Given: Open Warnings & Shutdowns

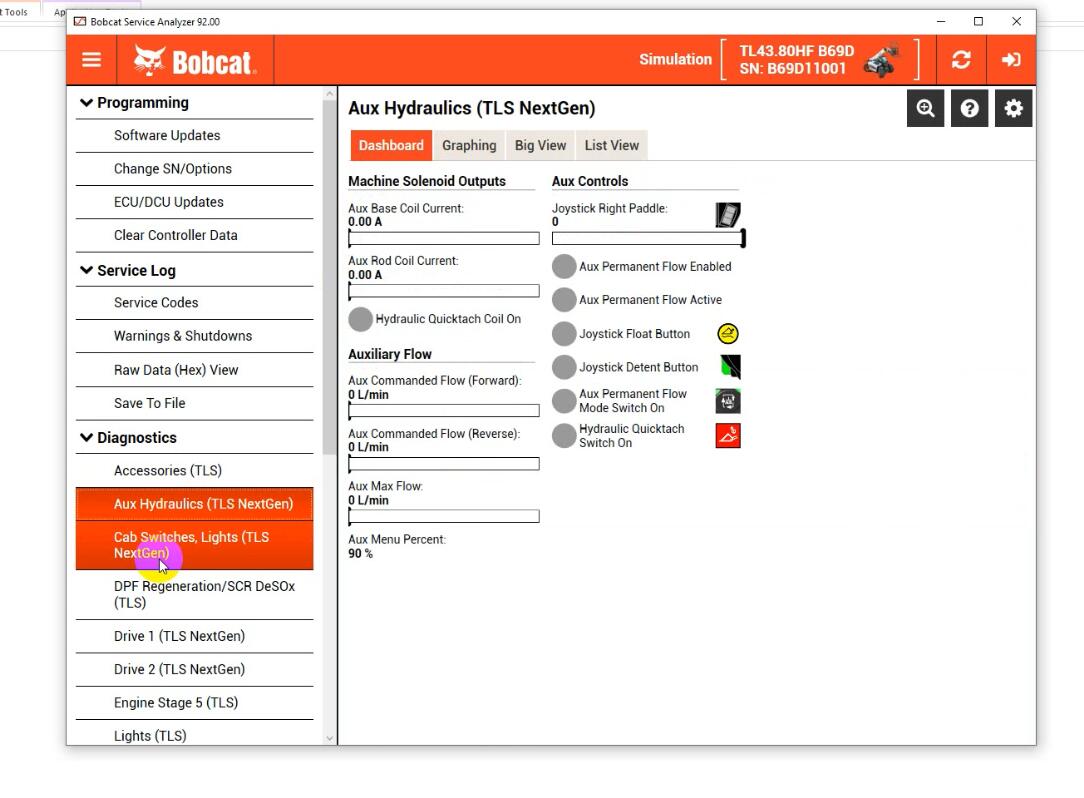Looking at the screenshot, I should click(194, 336).
